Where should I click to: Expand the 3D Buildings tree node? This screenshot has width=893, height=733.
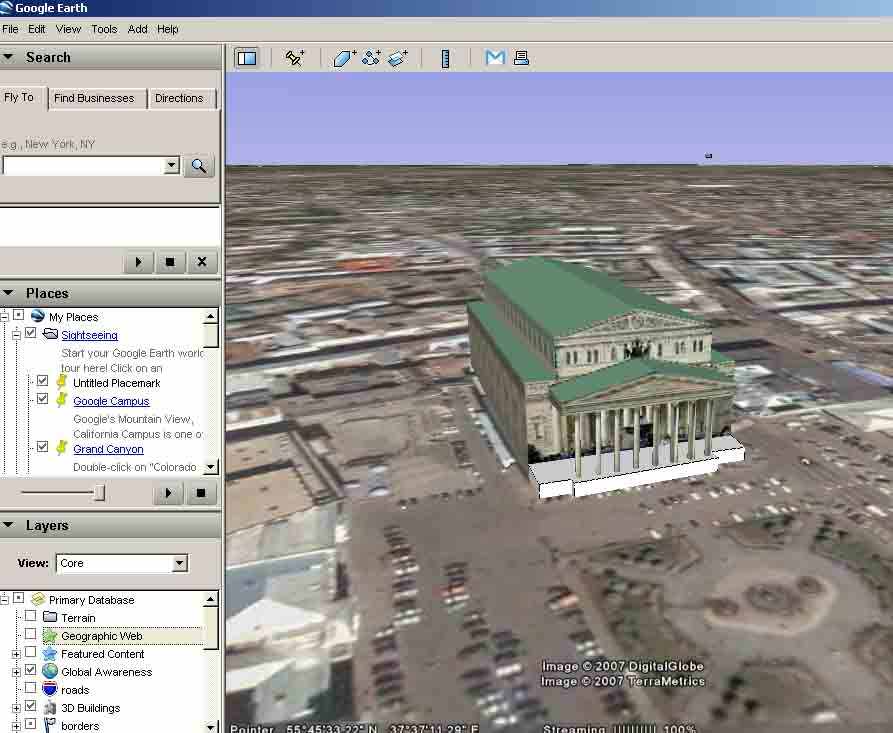(16, 709)
